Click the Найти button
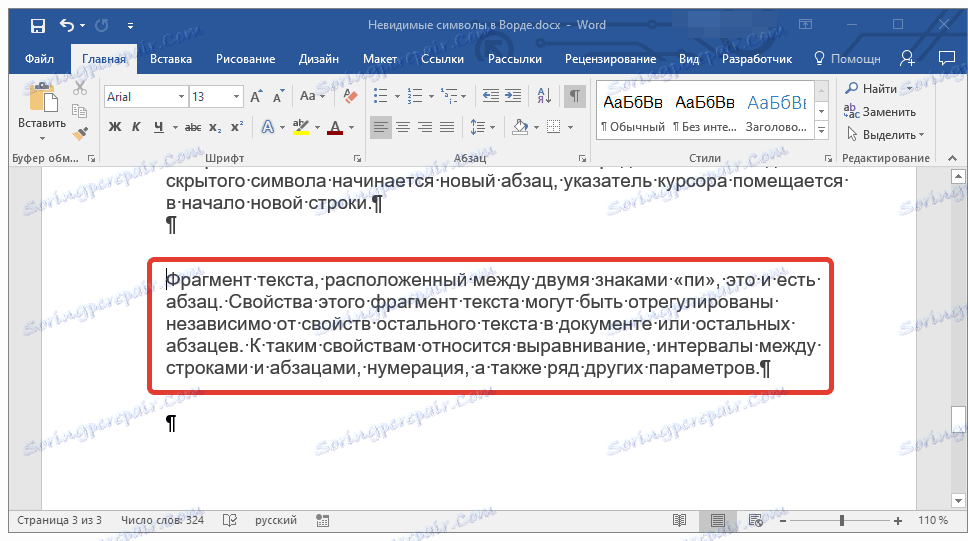Viewport: 968px width, 541px height. coord(872,89)
